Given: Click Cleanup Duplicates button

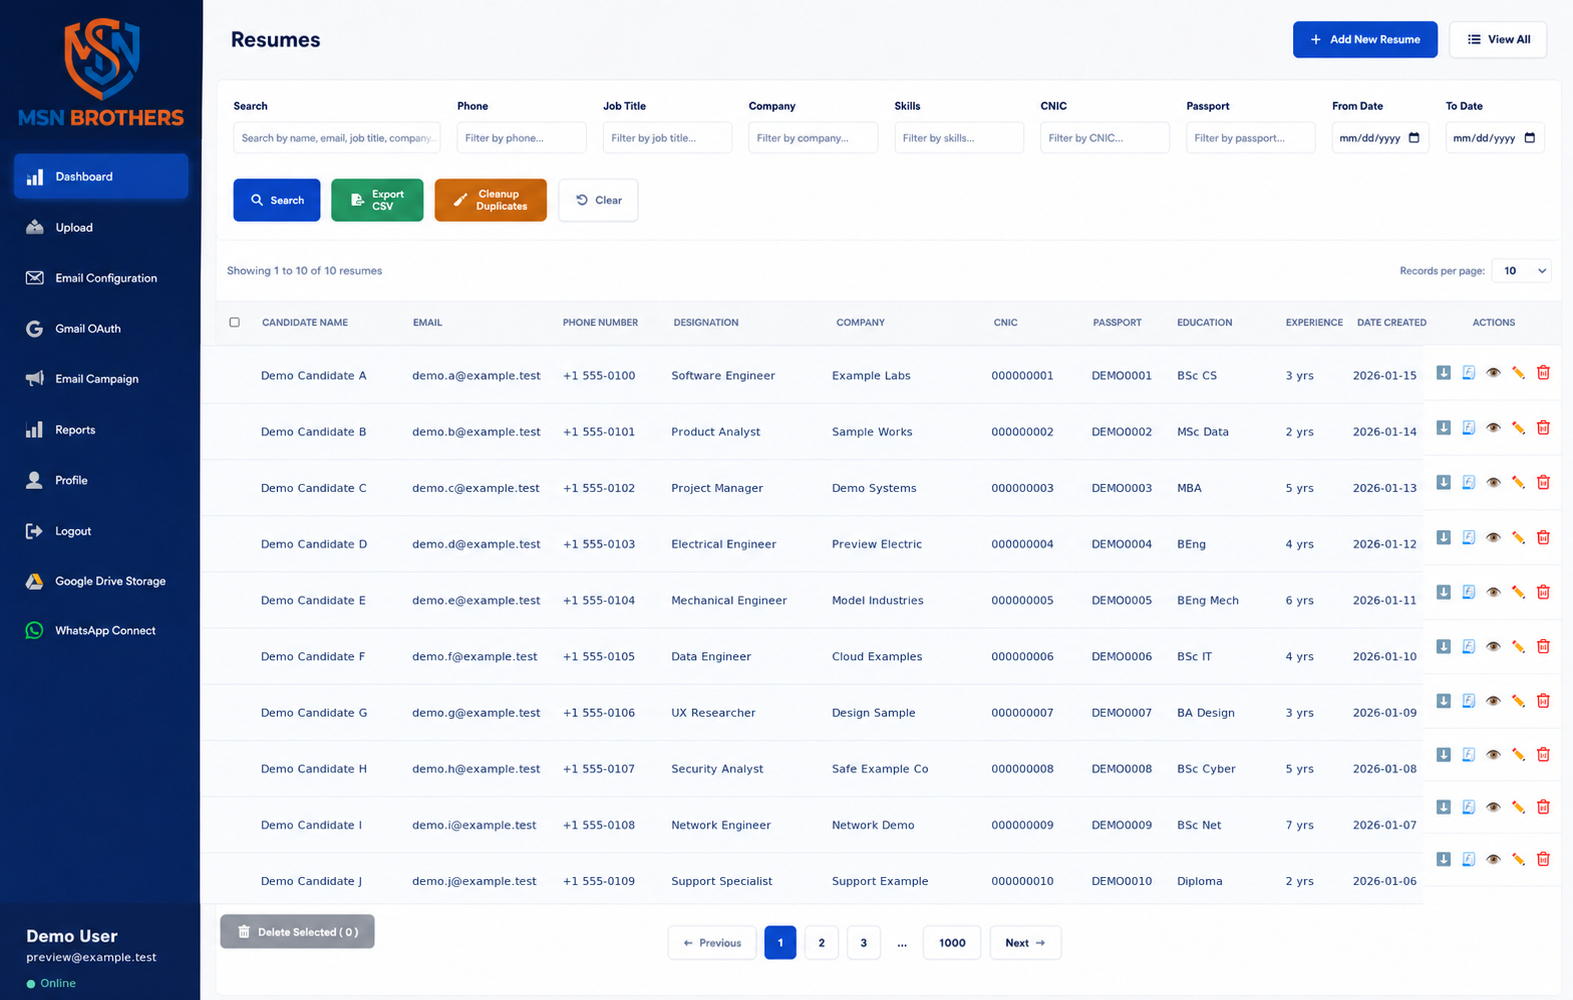Looking at the screenshot, I should tap(490, 200).
